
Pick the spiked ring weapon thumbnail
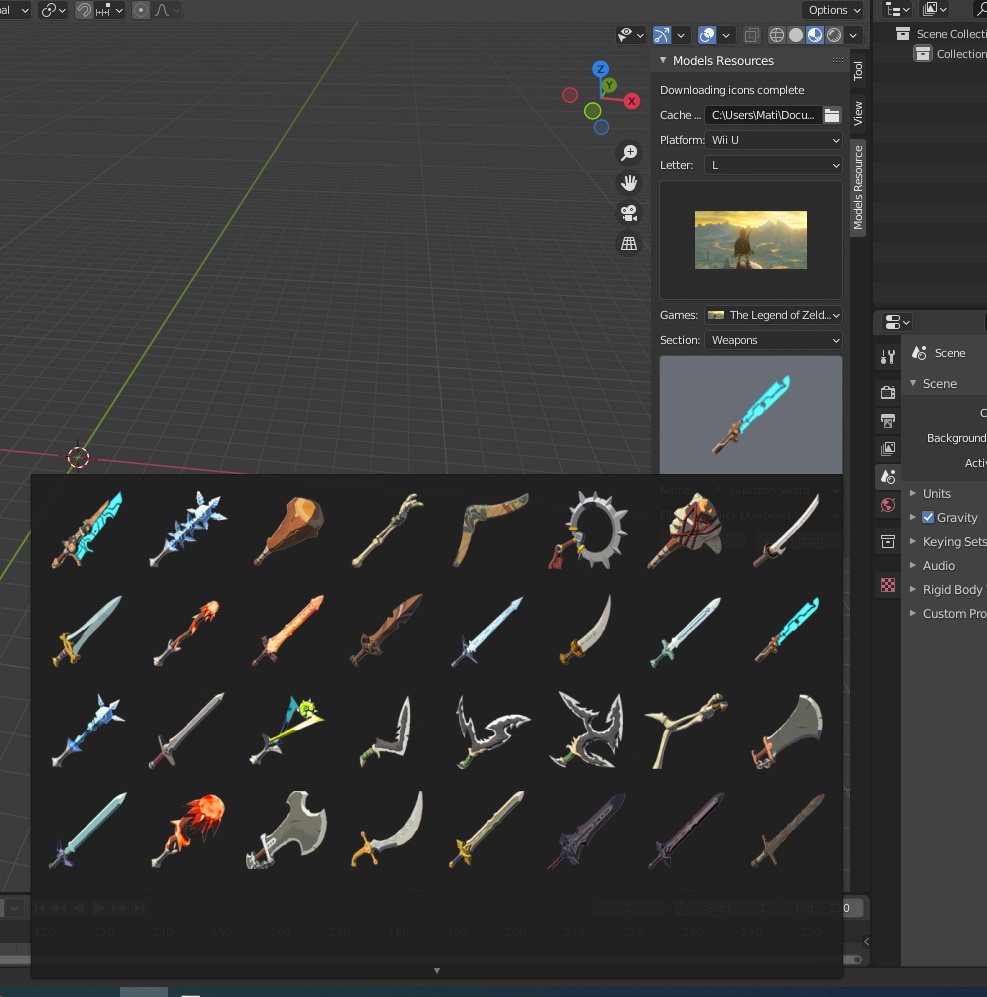click(x=590, y=530)
